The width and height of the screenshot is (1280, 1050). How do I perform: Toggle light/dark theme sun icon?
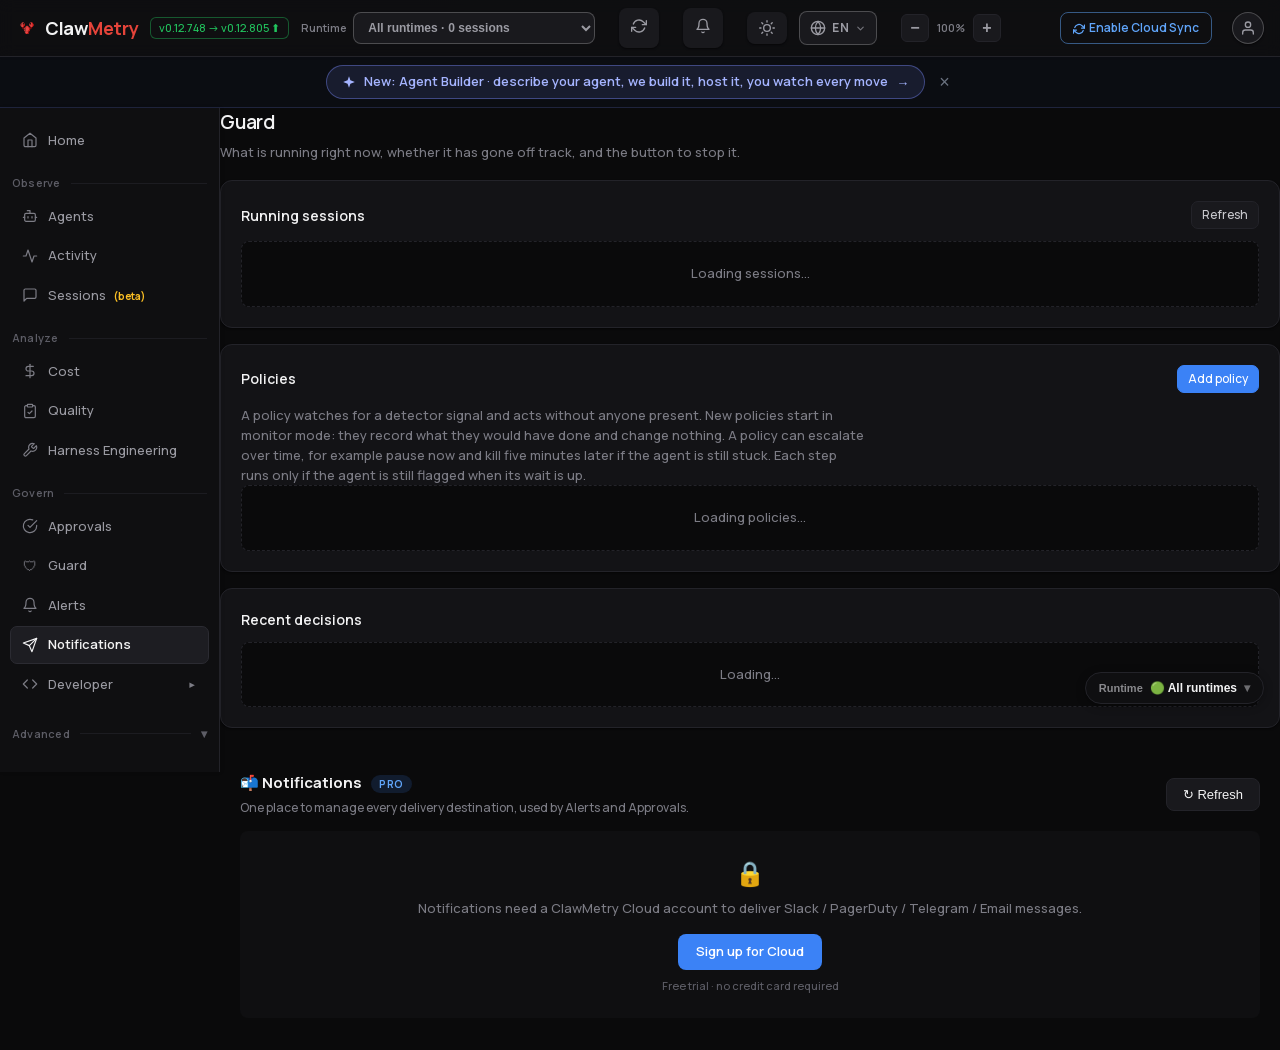click(x=767, y=28)
